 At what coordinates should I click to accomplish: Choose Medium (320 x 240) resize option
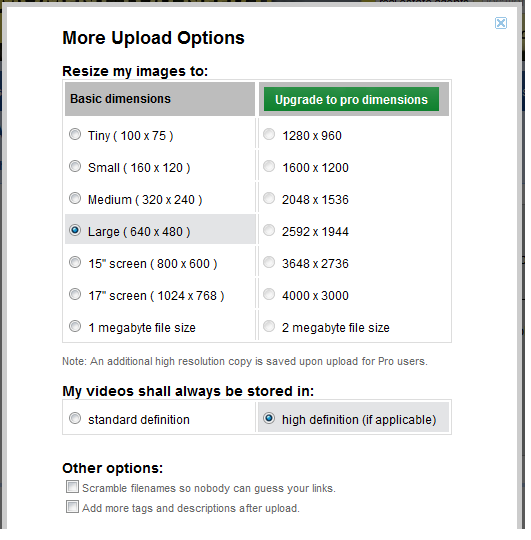tap(75, 198)
